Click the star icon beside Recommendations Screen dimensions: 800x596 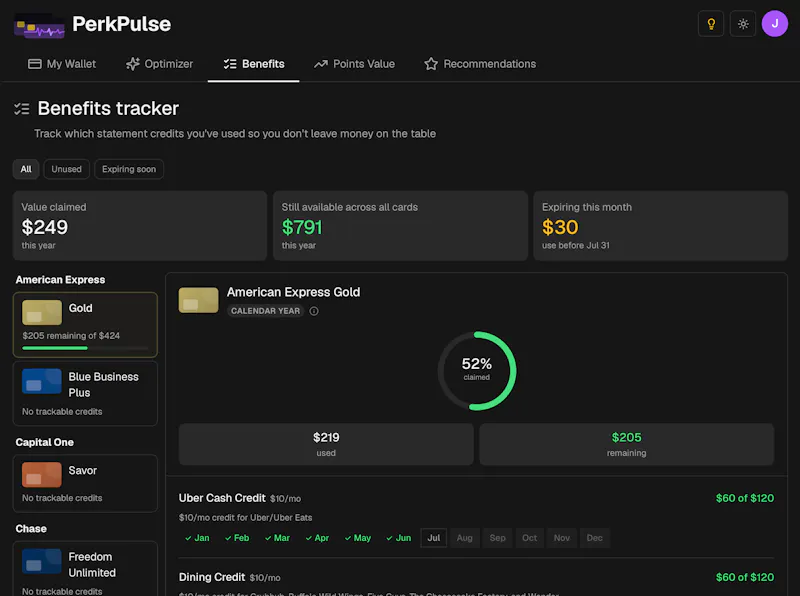coord(431,64)
